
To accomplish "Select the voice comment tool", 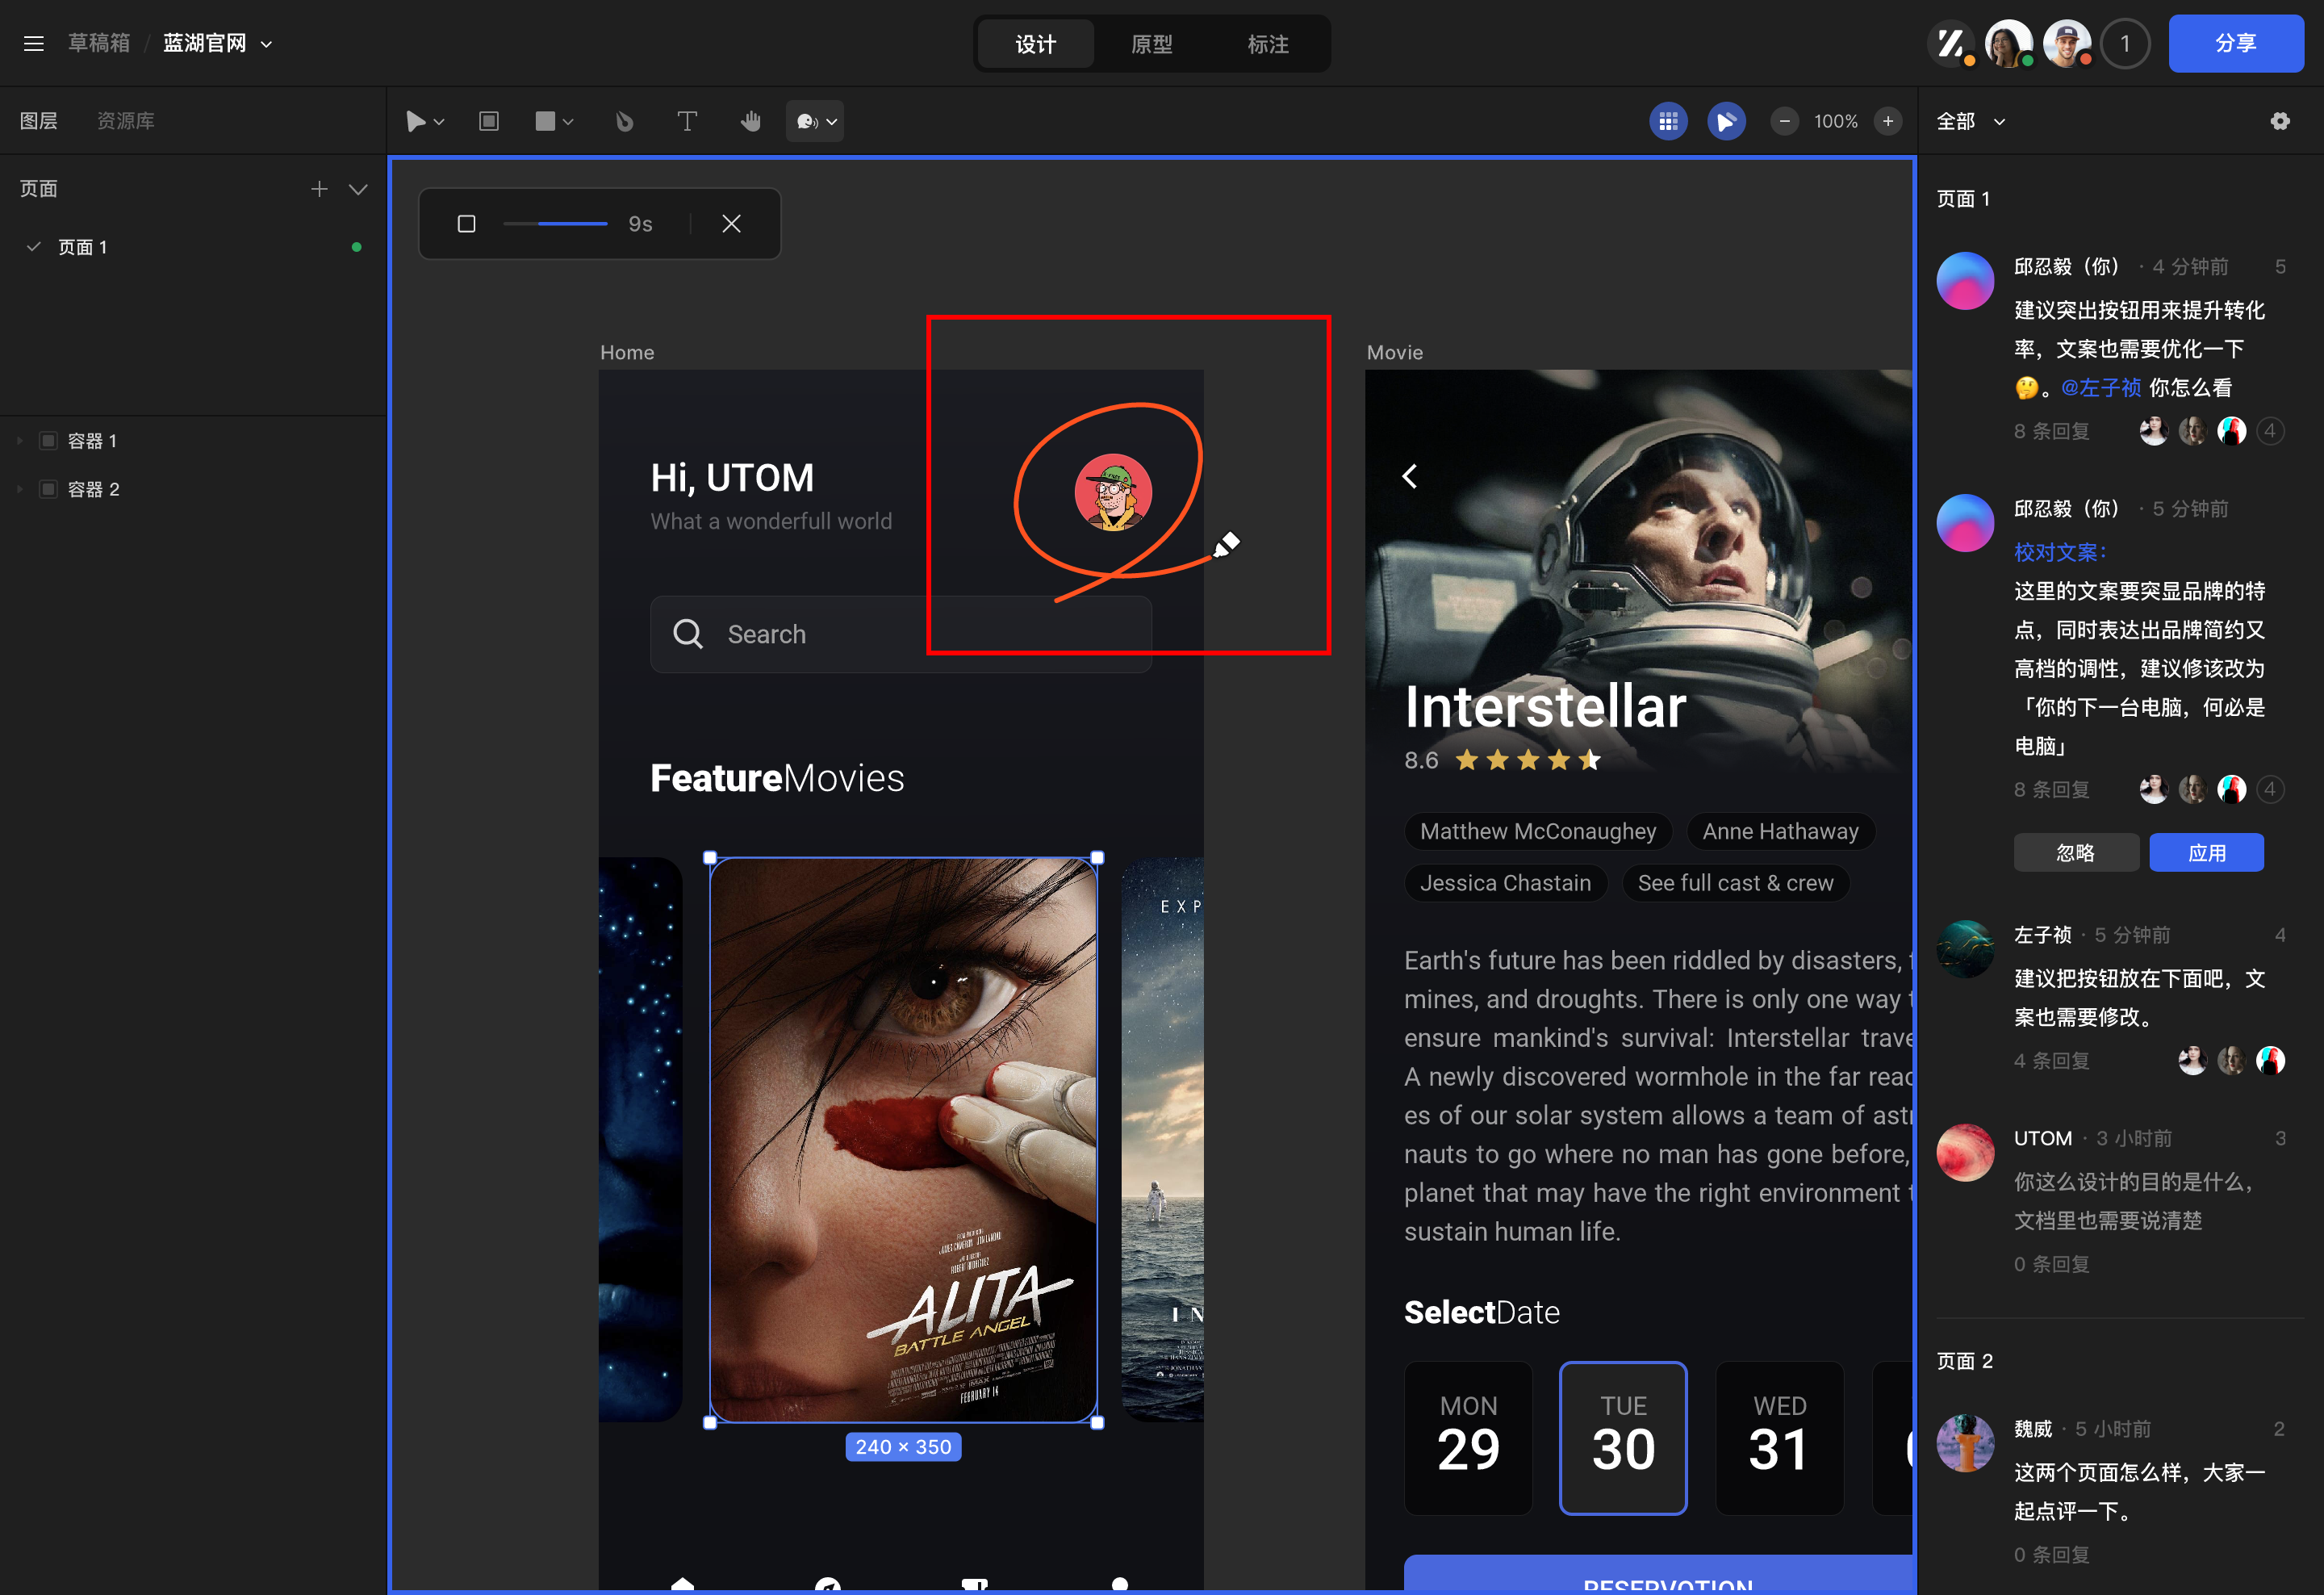I will pos(806,121).
